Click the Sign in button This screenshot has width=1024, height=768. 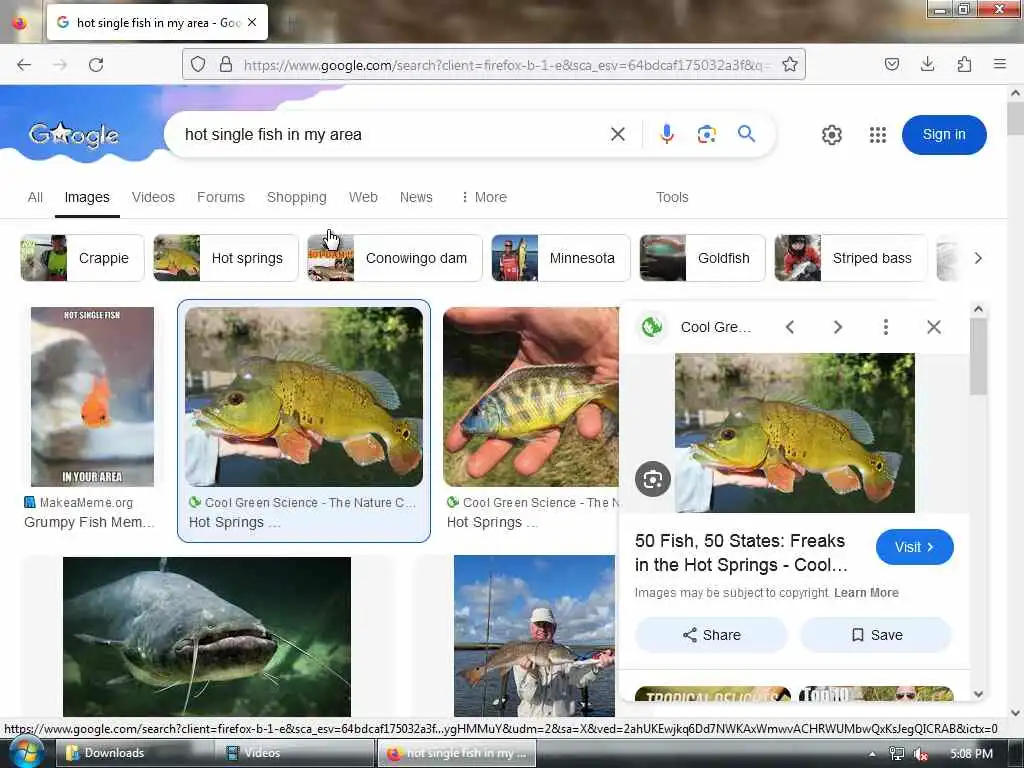(x=944, y=135)
